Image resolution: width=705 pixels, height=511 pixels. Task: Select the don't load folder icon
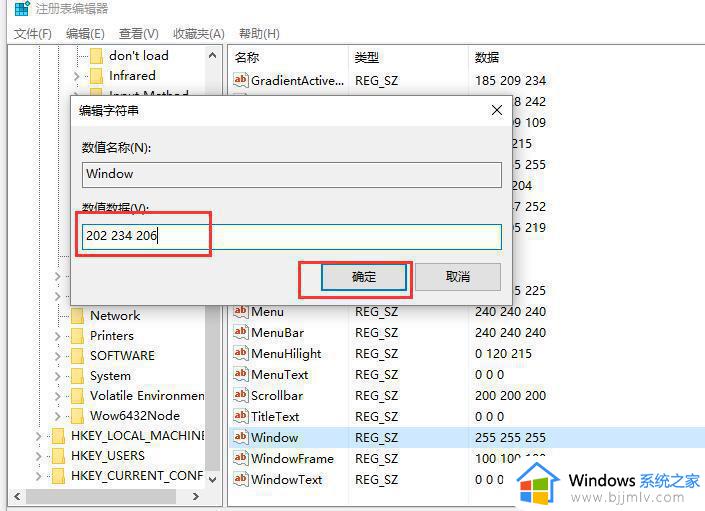[x=96, y=56]
